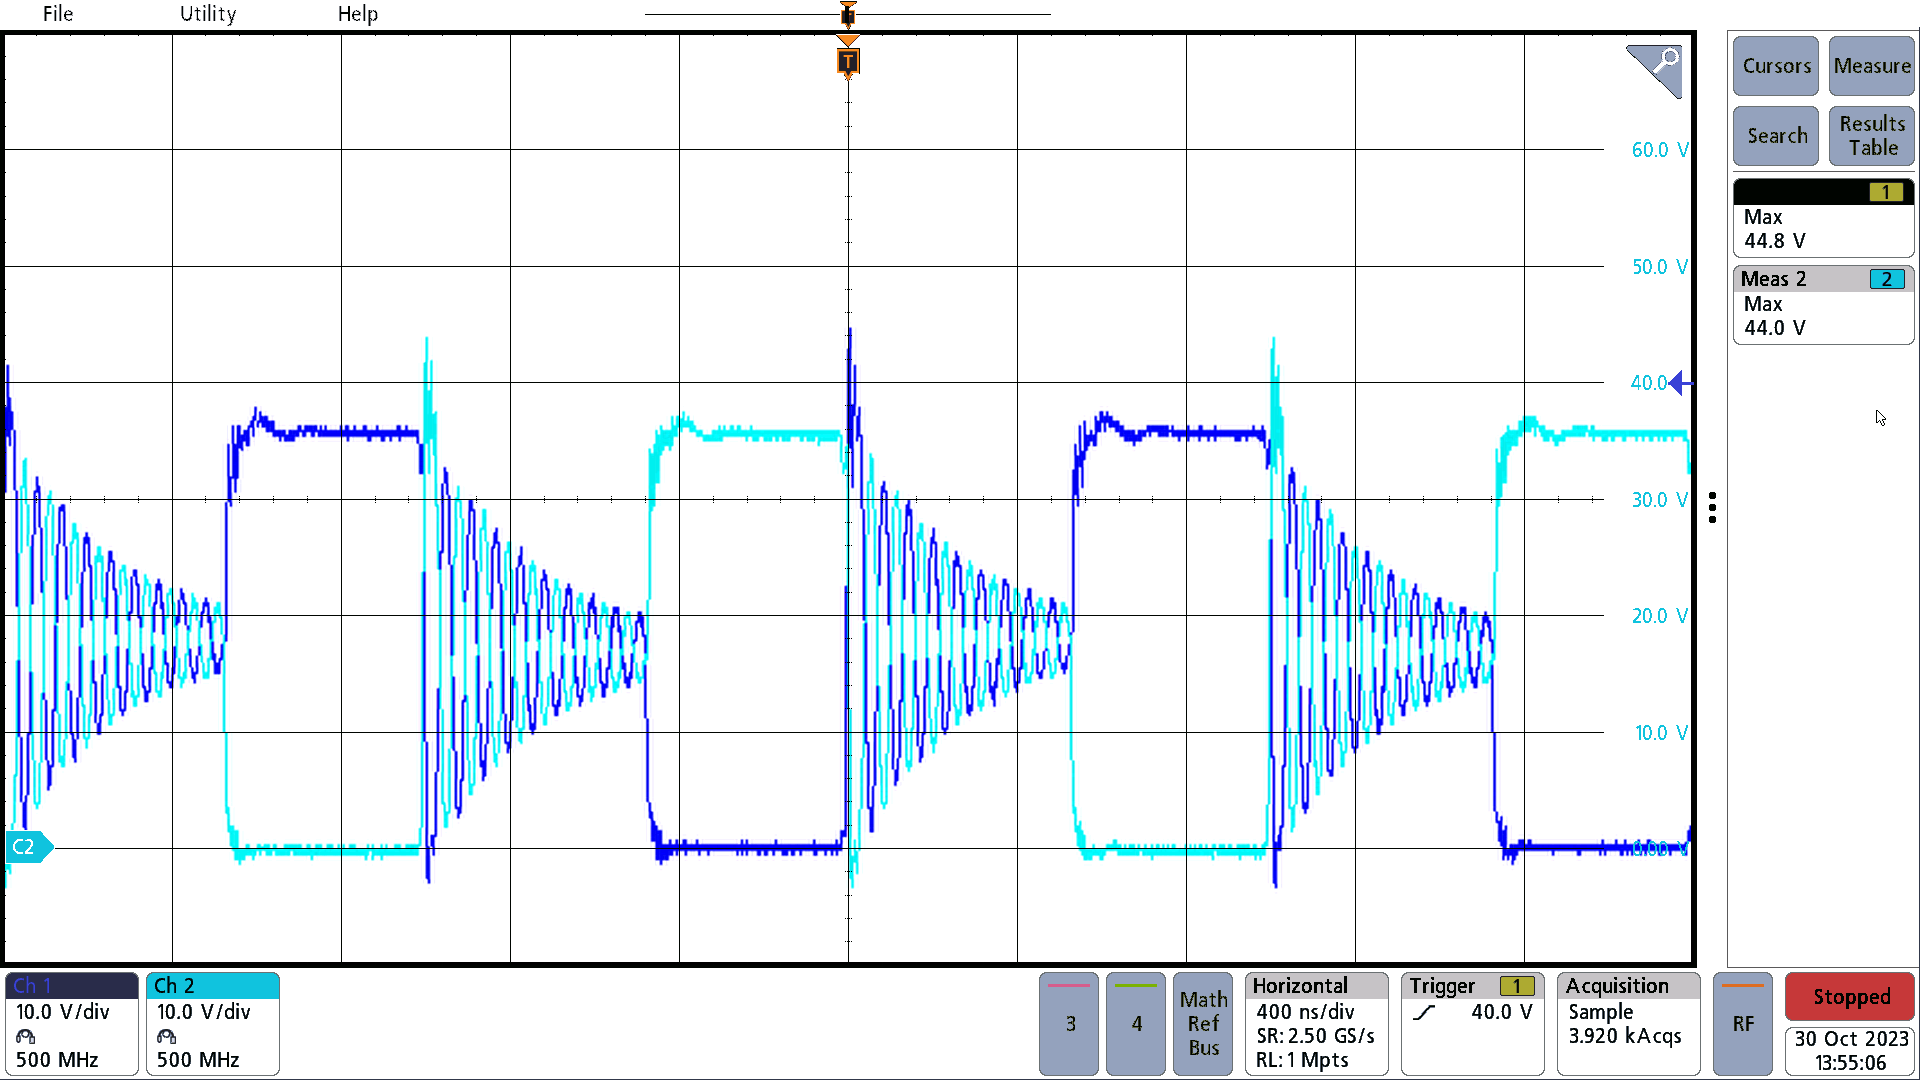This screenshot has width=1920, height=1080.
Task: Open the Meas 1 Max badge
Action: pos(1824,218)
